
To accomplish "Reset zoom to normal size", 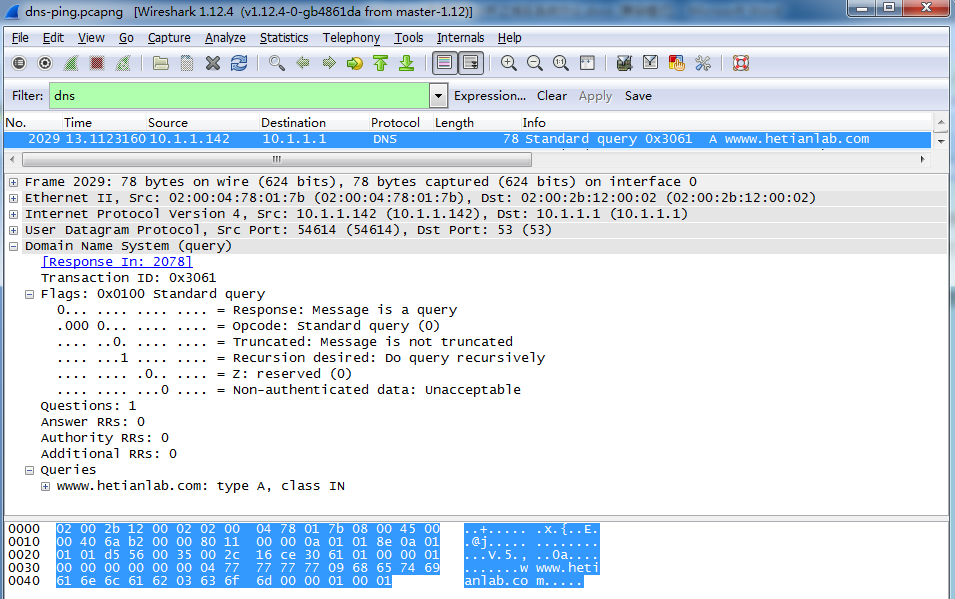I will [x=561, y=63].
